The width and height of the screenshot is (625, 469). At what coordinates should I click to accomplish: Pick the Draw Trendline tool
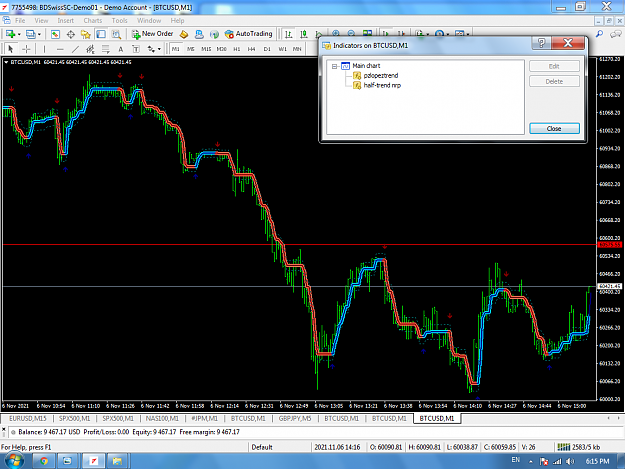75,49
